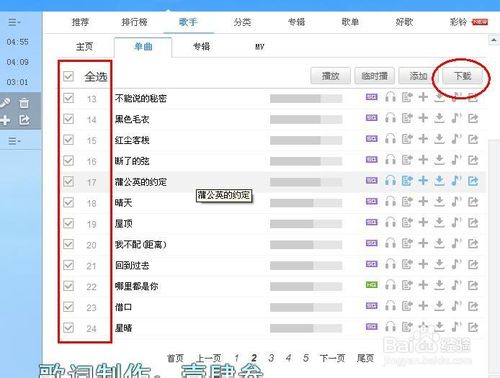
Task: Click the download icon in the 屋顶 row
Action: (439, 222)
